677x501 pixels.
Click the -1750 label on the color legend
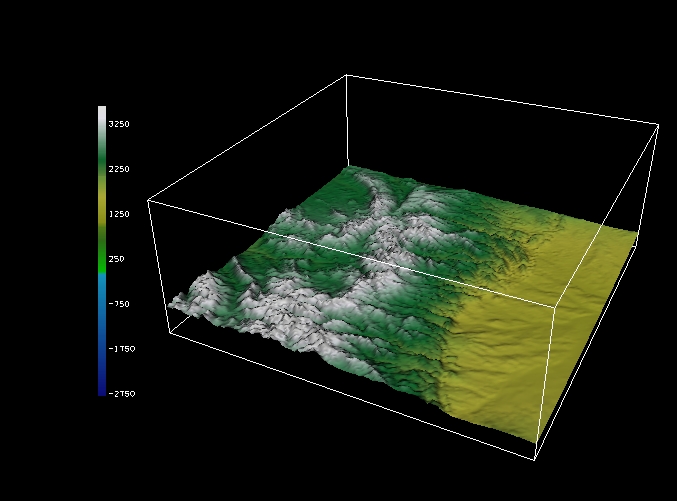coord(121,349)
